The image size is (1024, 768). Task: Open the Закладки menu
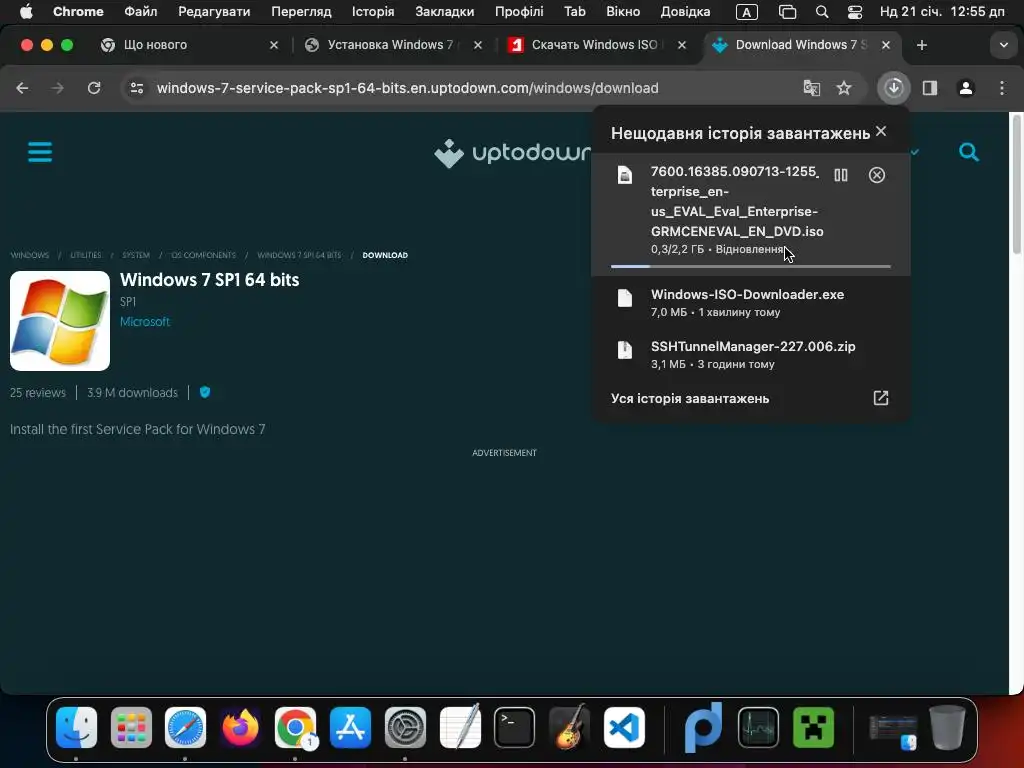click(x=445, y=11)
